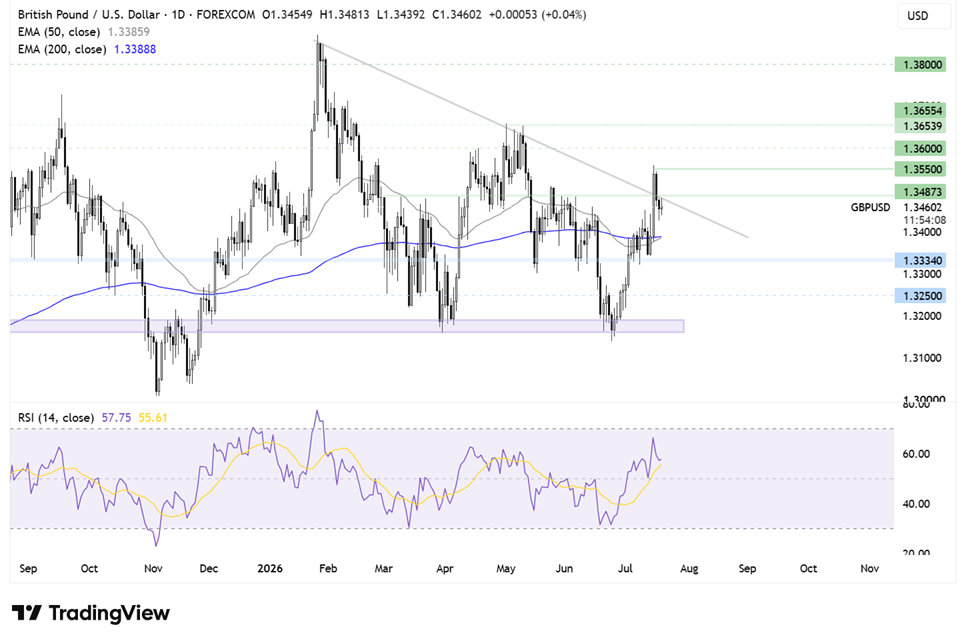Image resolution: width=966 pixels, height=643 pixels.
Task: Open the USD currency selector
Action: [923, 15]
